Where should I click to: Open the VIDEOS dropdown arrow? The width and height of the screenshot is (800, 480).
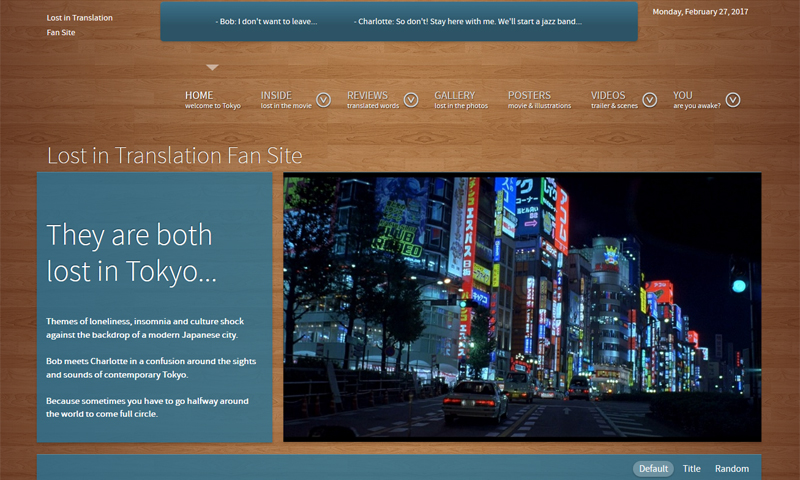[650, 100]
